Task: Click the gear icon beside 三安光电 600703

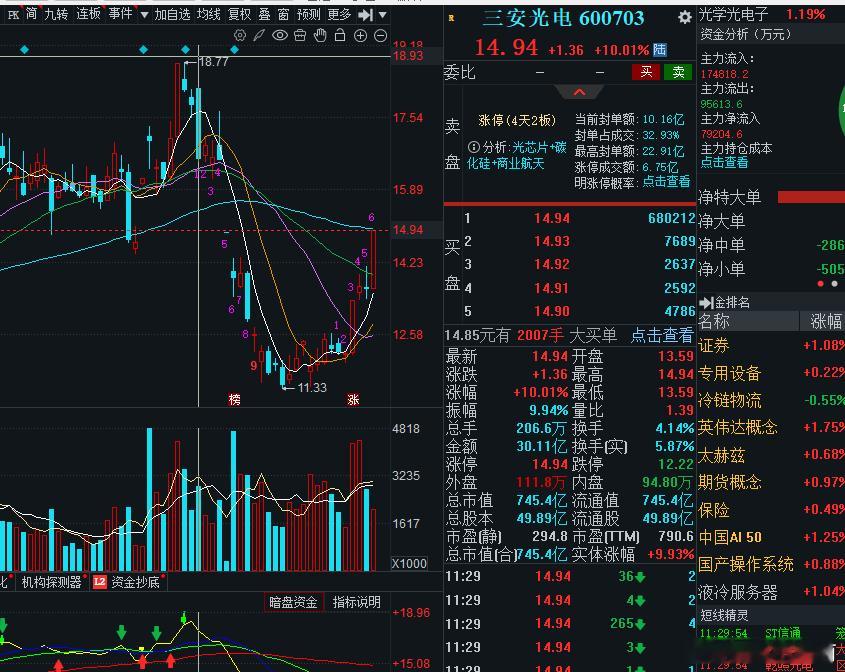Action: pyautogui.click(x=684, y=18)
